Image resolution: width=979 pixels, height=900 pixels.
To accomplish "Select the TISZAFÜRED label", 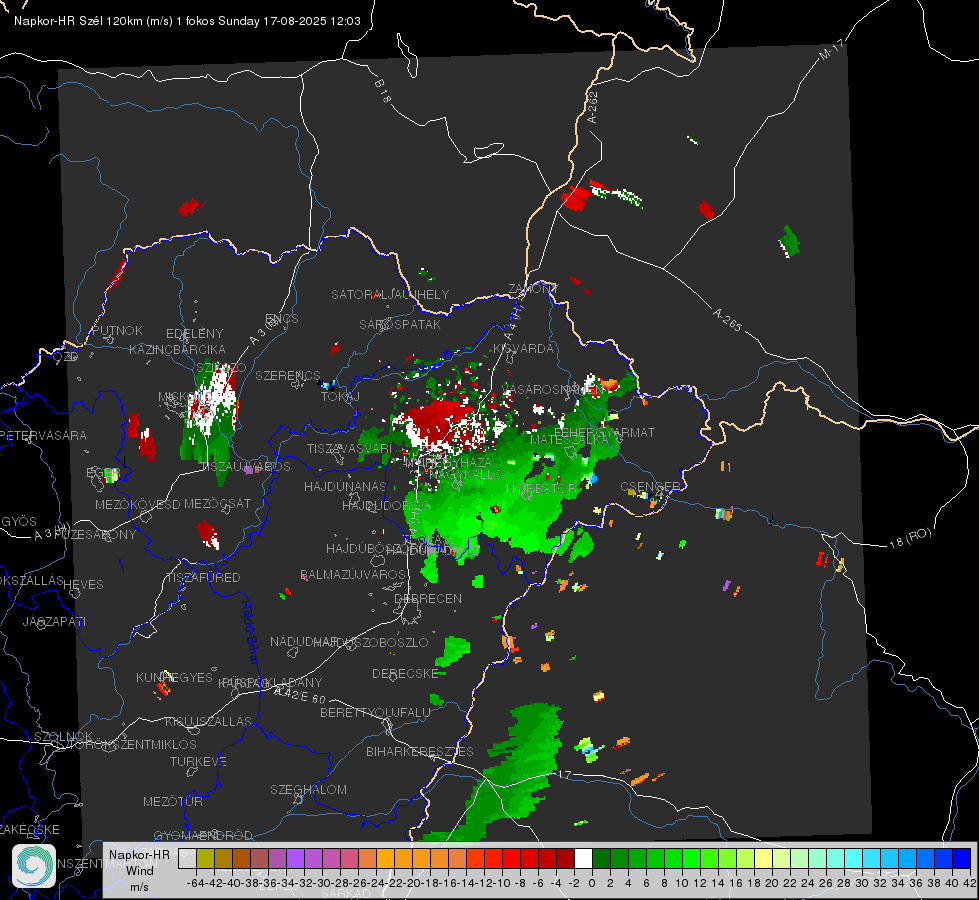I will [x=203, y=578].
